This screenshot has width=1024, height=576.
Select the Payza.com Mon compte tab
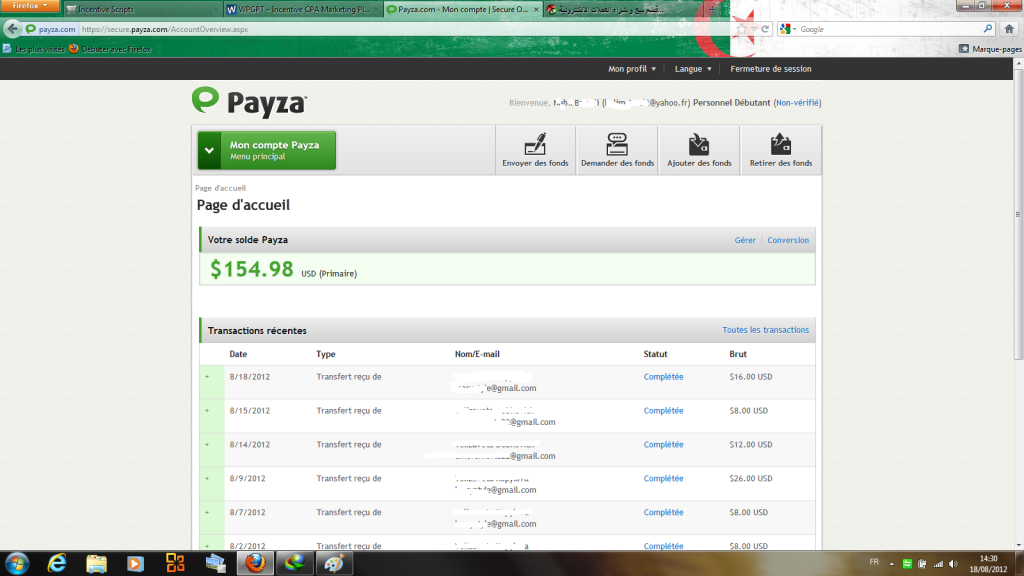click(x=463, y=9)
